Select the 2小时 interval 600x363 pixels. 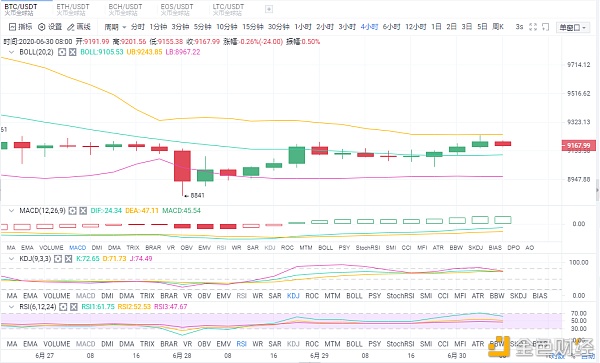[325, 27]
